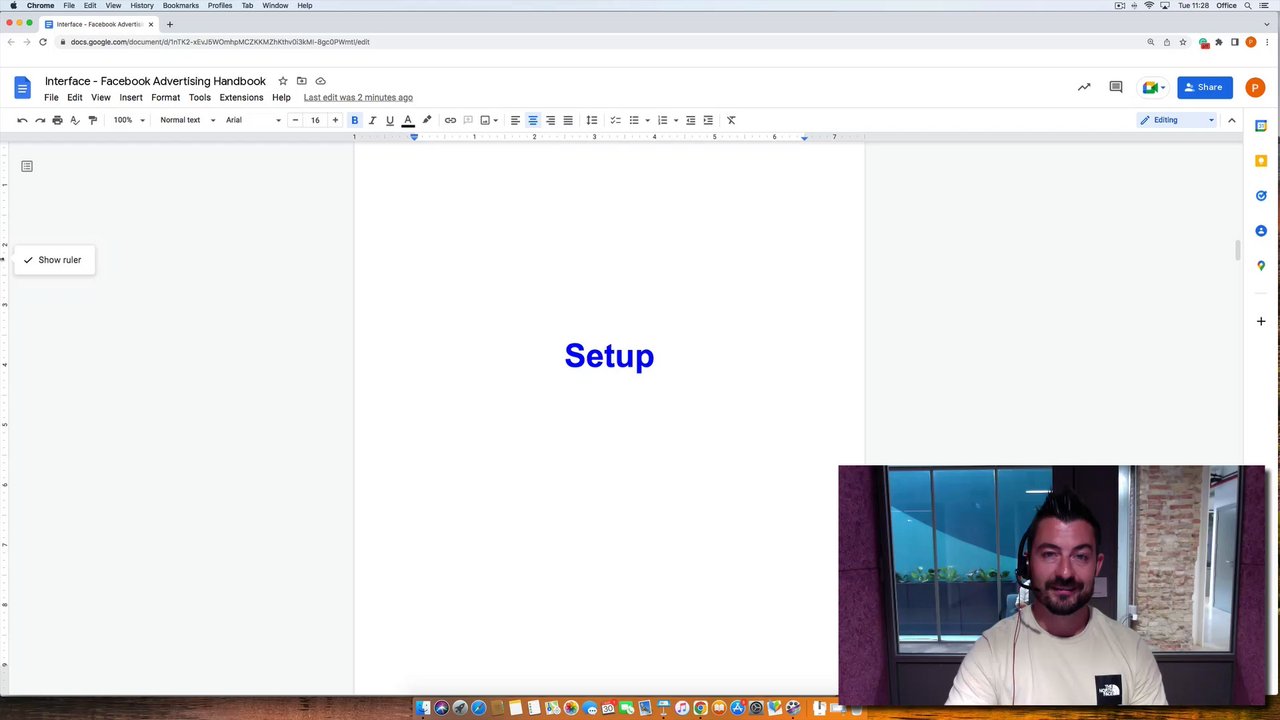The height and width of the screenshot is (720, 1280).
Task: Open the comment history icon
Action: click(x=1116, y=87)
